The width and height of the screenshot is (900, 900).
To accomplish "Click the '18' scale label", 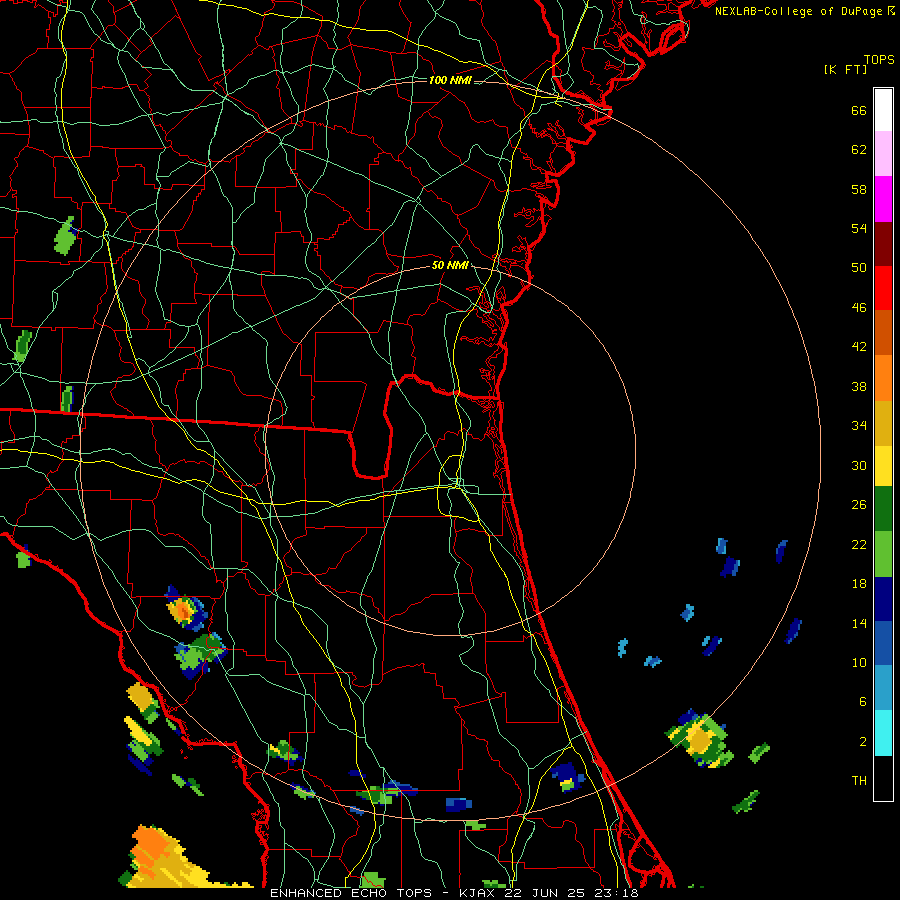I will point(859,584).
